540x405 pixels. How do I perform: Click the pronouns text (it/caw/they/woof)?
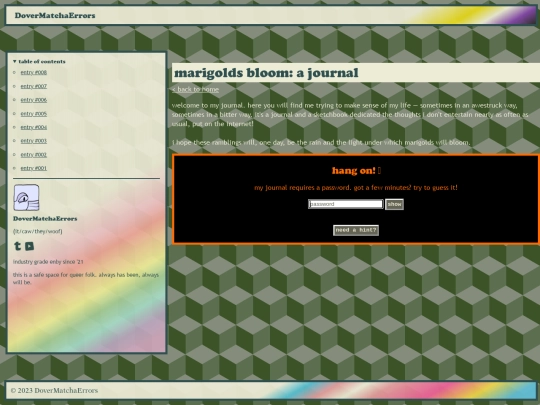coord(38,231)
